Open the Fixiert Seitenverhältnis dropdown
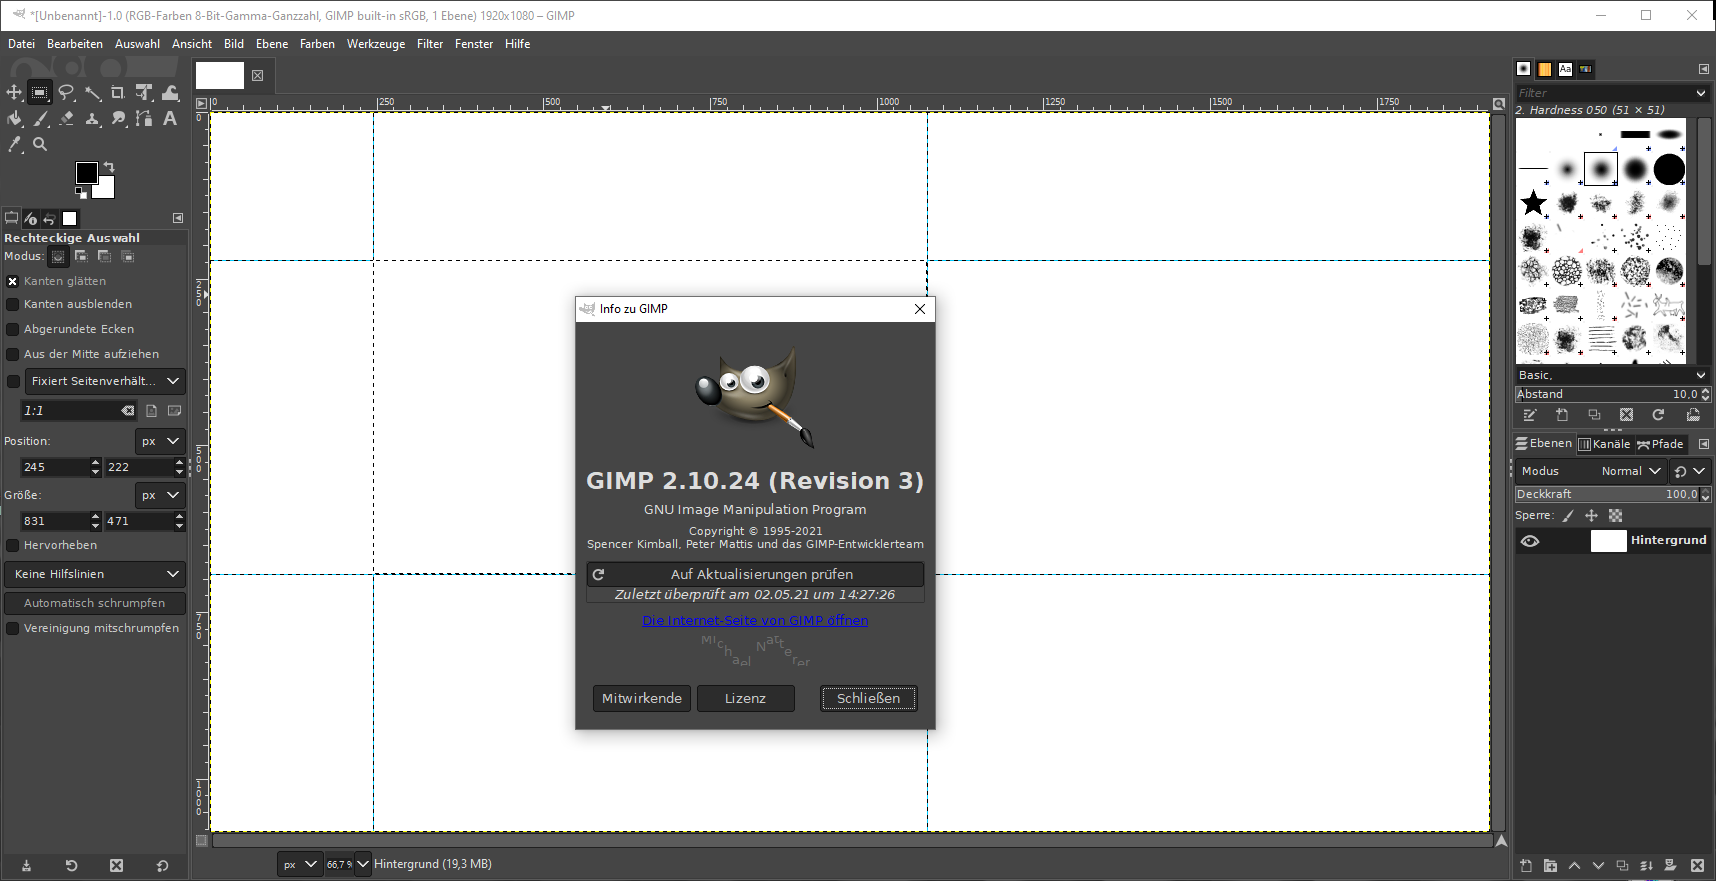Screen dimensions: 1716x881 [x=104, y=381]
